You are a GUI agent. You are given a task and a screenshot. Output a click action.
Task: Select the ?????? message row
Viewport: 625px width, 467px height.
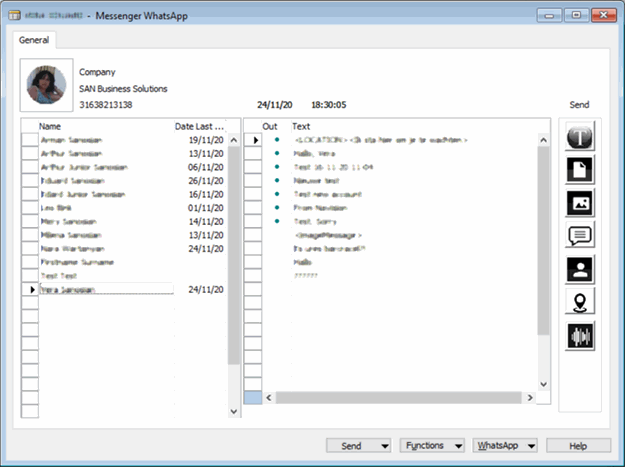(391, 275)
